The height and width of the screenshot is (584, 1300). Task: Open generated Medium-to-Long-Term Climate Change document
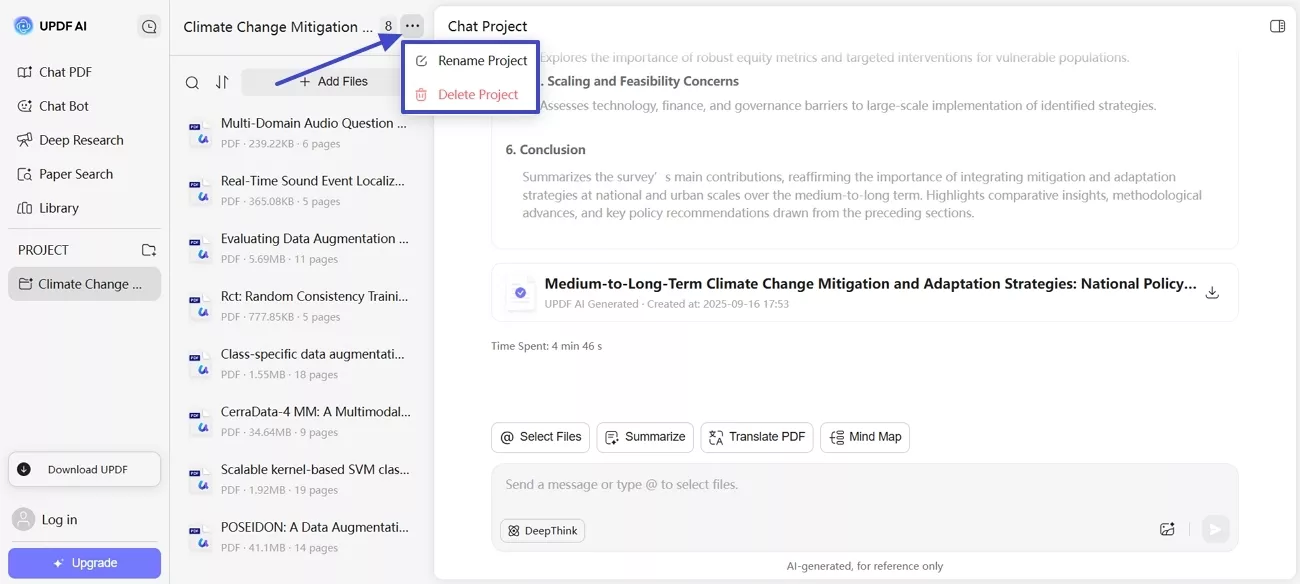click(865, 292)
